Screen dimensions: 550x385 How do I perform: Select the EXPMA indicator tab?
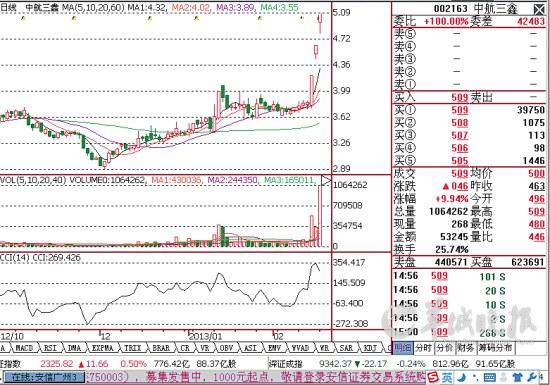click(x=102, y=348)
